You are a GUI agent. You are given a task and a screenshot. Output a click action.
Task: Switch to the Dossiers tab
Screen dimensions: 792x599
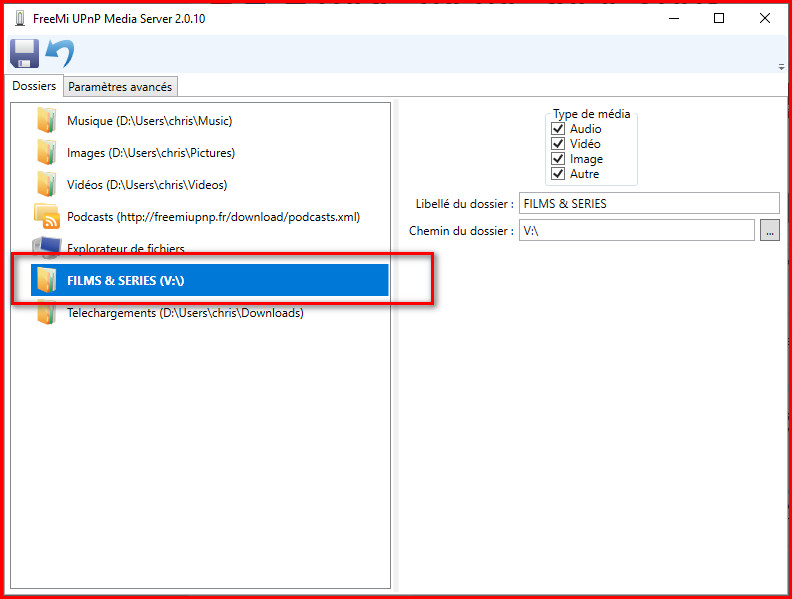pyautogui.click(x=34, y=86)
